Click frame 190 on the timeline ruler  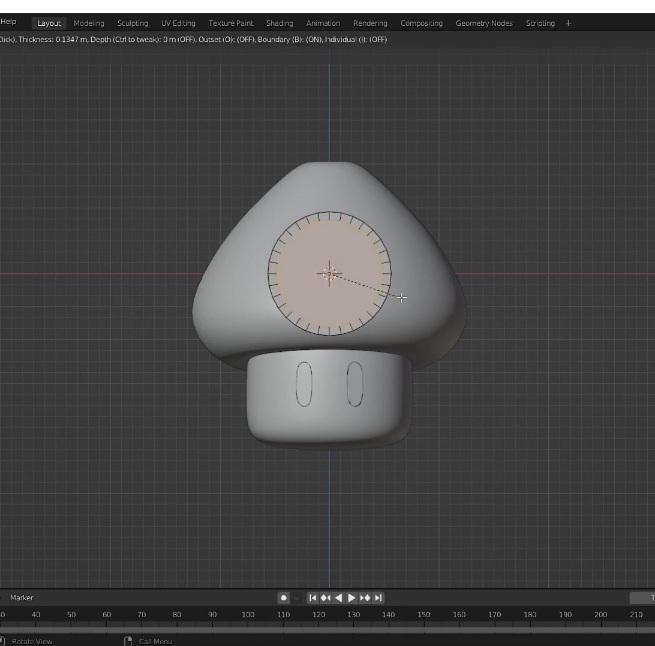(565, 614)
